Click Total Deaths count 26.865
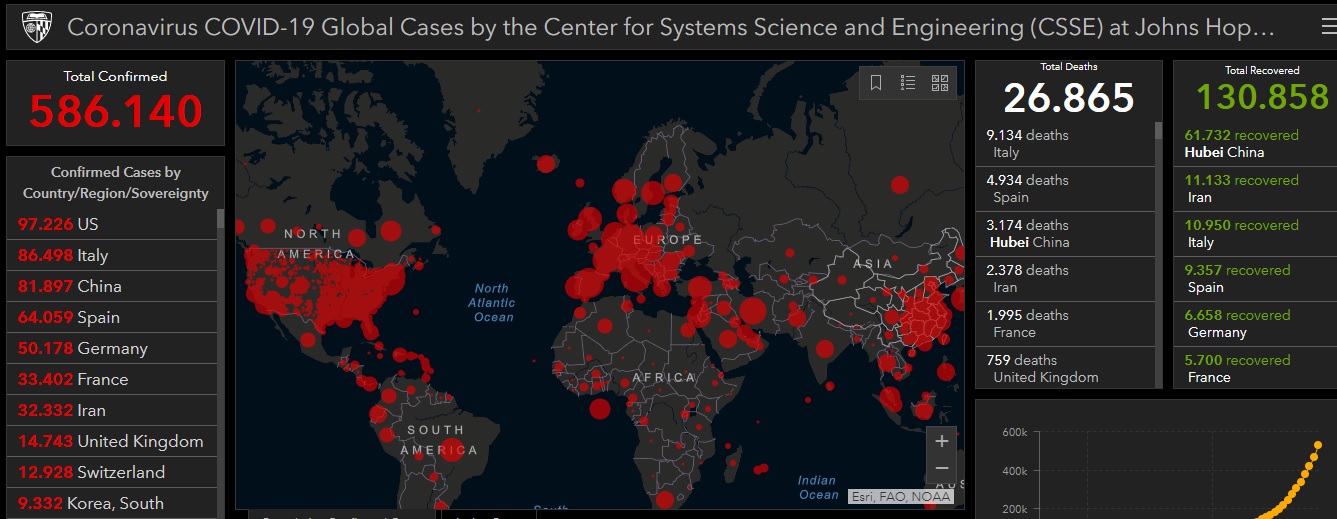This screenshot has width=1337, height=519. coord(1069,97)
